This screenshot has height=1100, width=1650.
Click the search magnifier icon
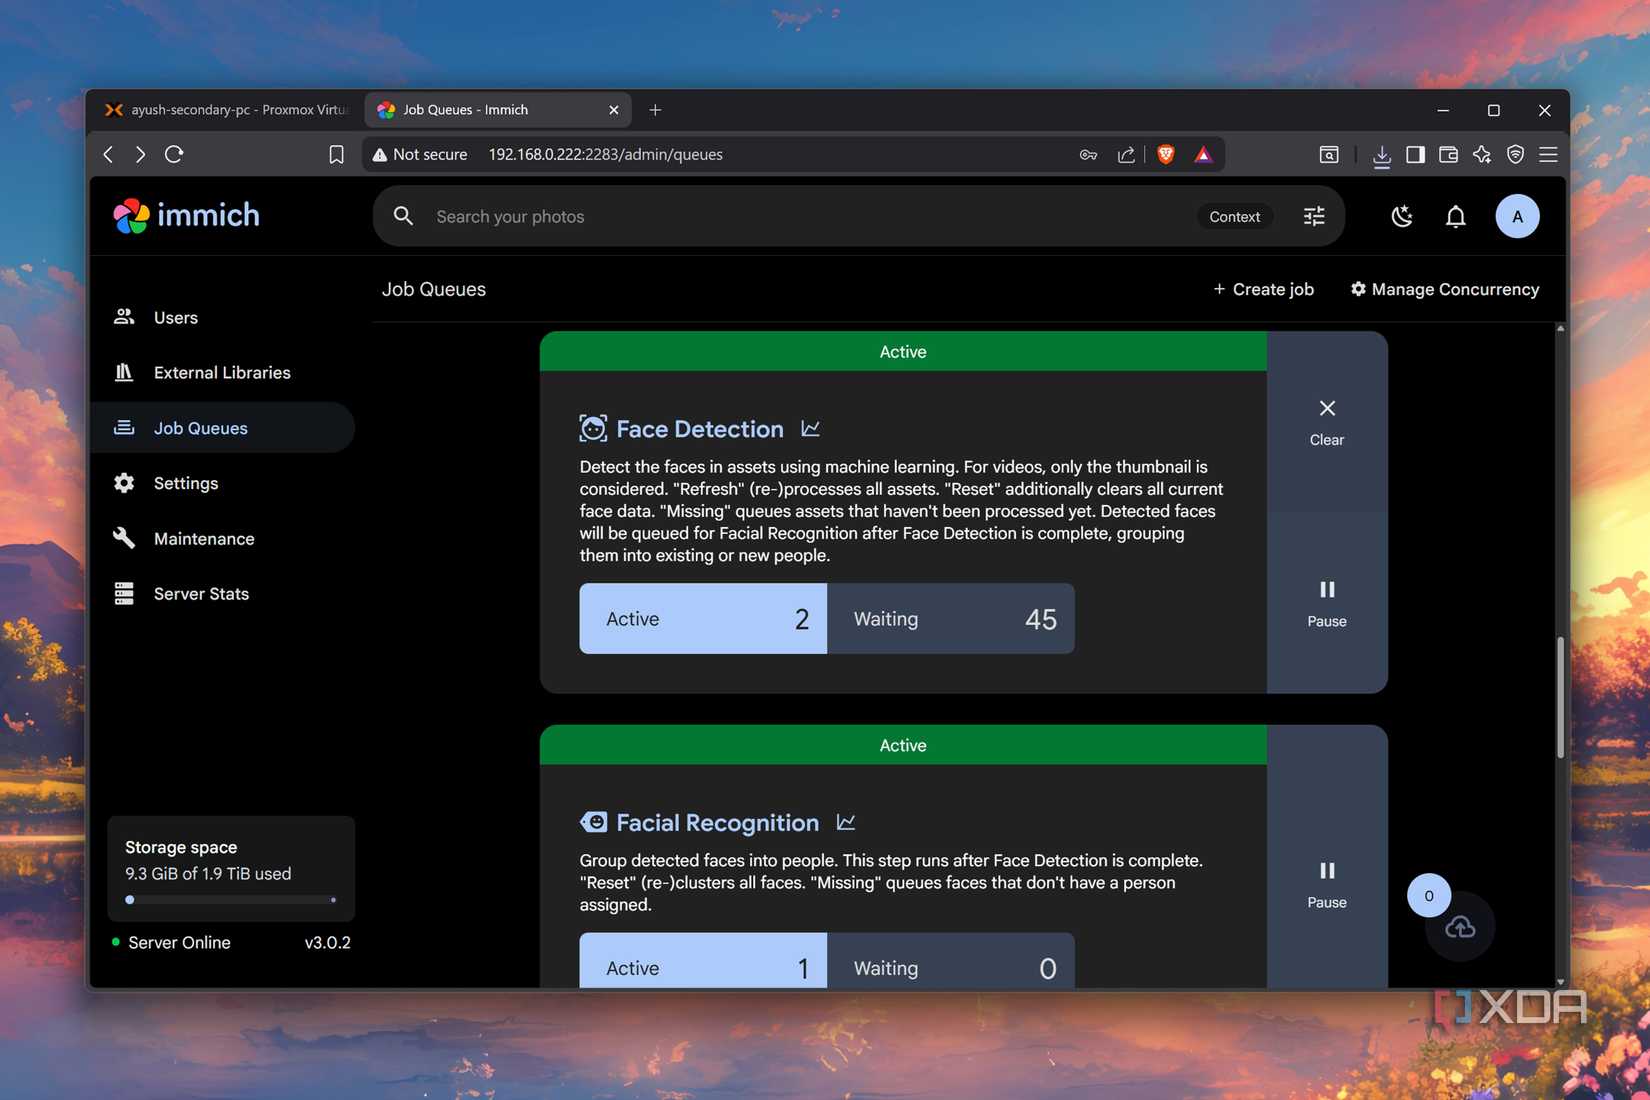tap(403, 216)
